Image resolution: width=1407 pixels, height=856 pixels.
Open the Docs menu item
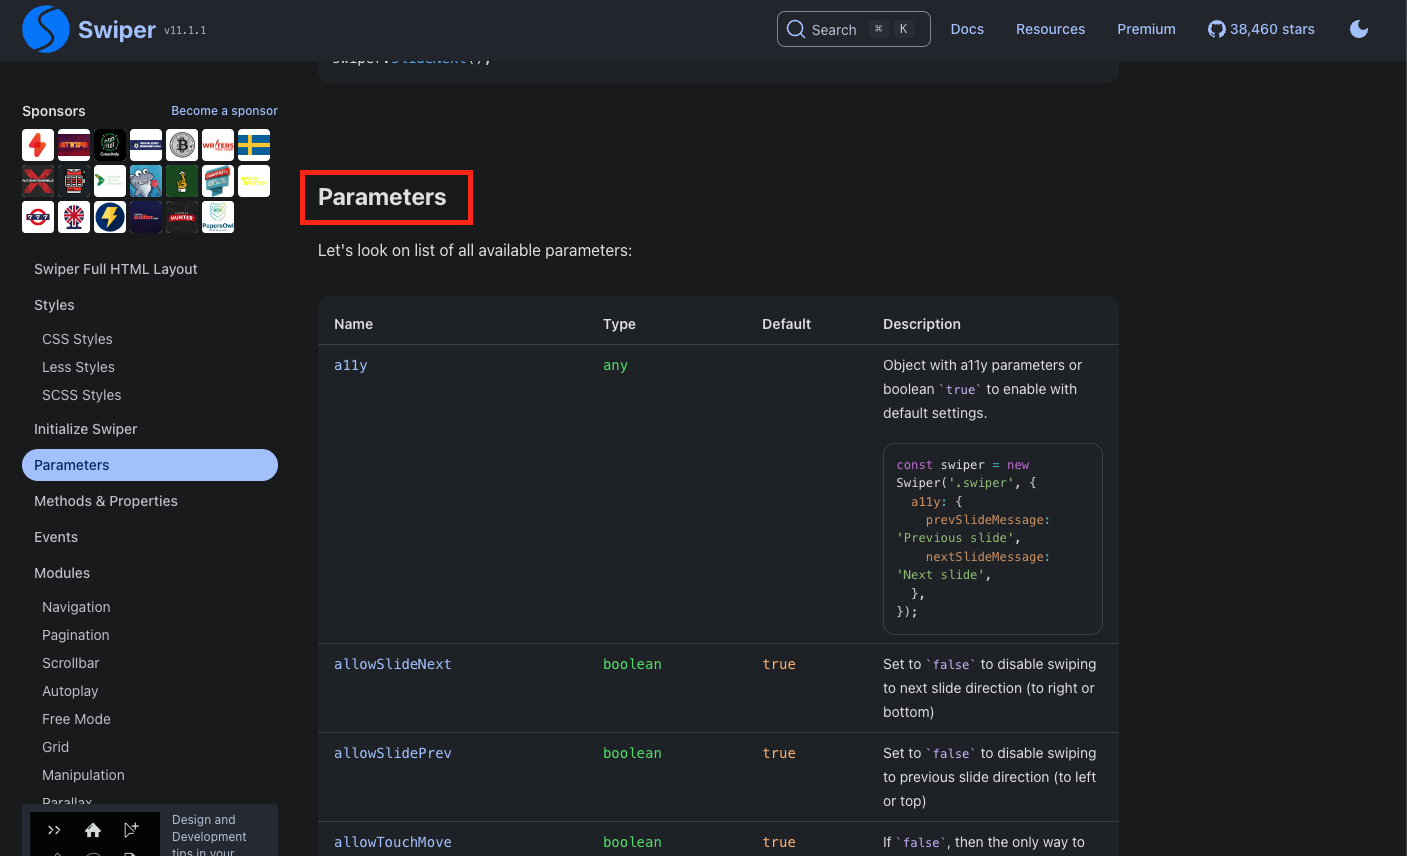pos(967,29)
